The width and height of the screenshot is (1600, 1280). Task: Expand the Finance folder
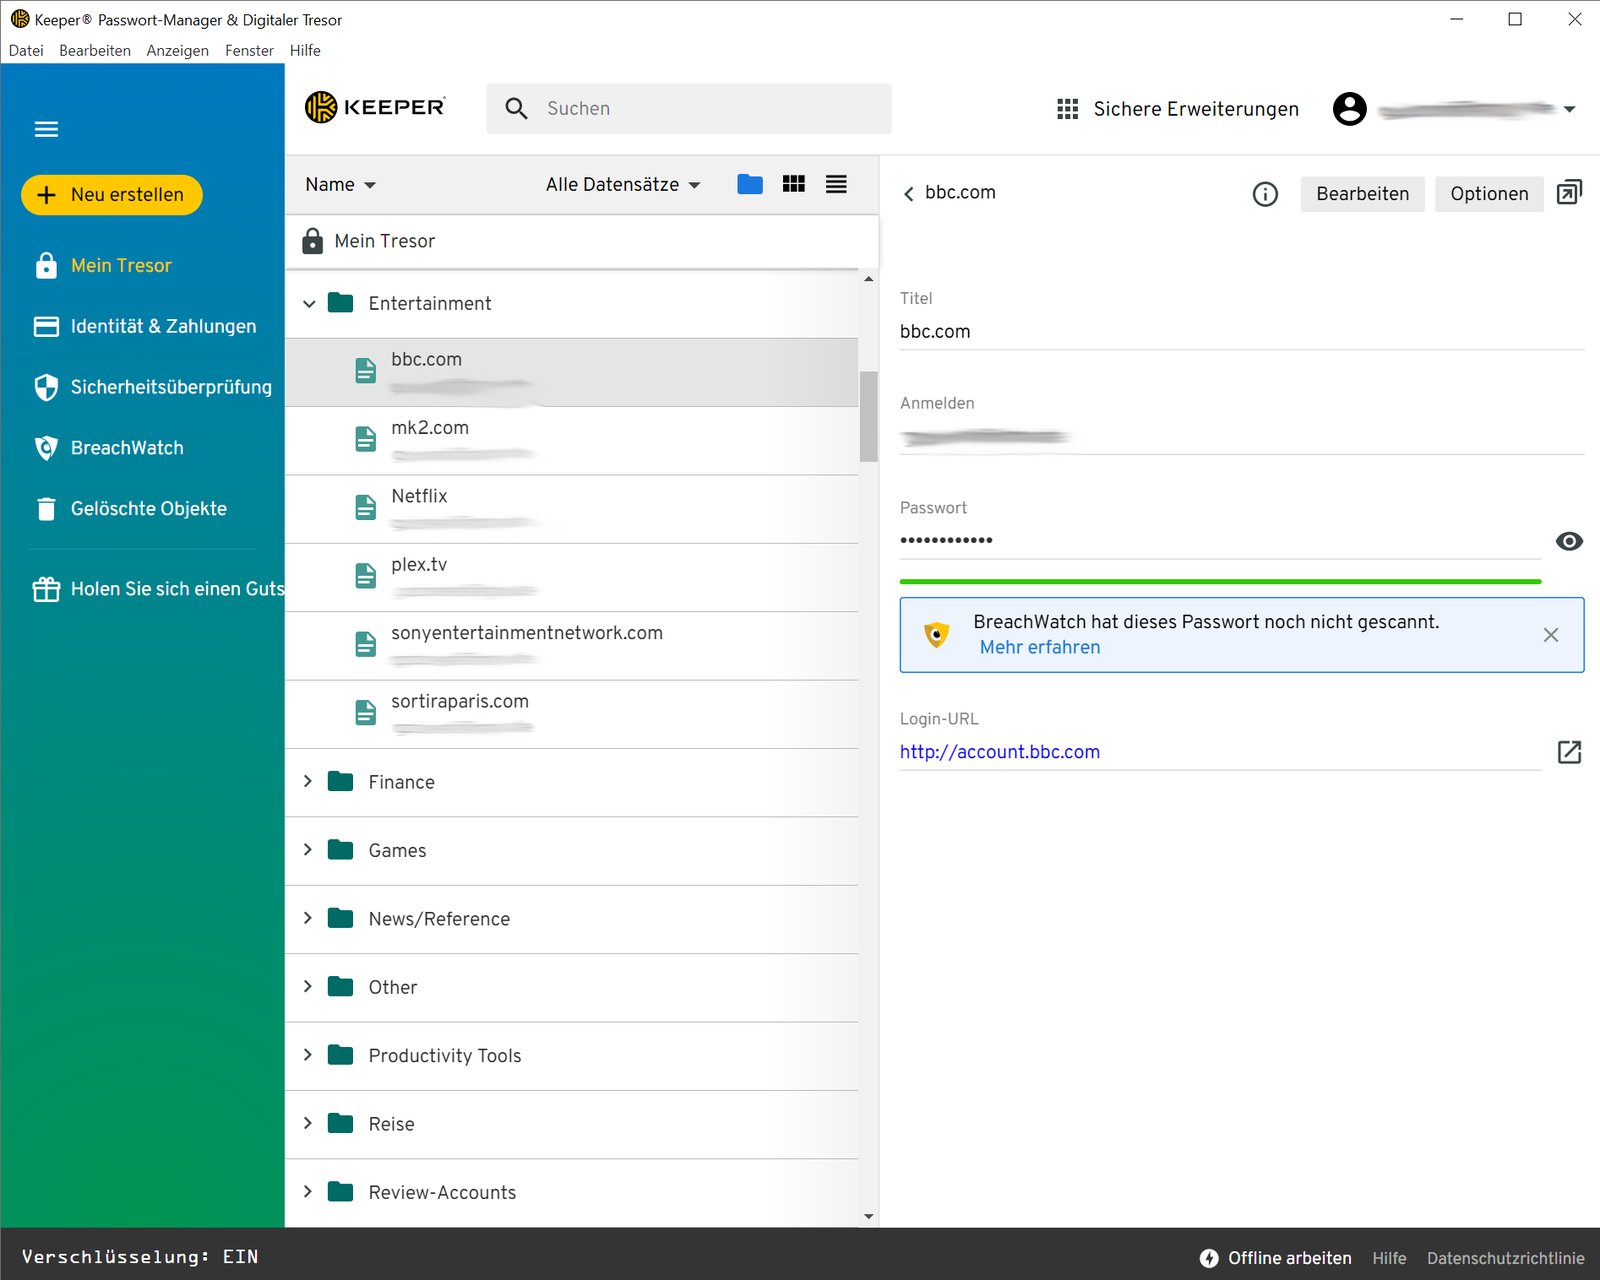(308, 782)
